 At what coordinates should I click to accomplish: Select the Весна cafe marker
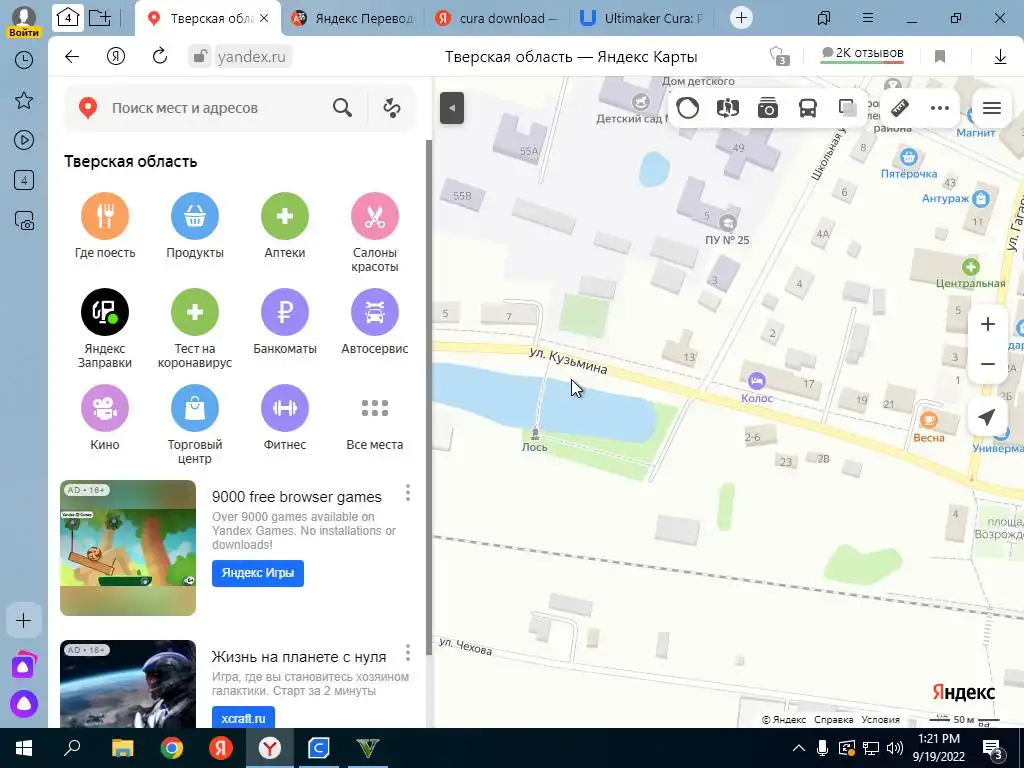tap(929, 419)
